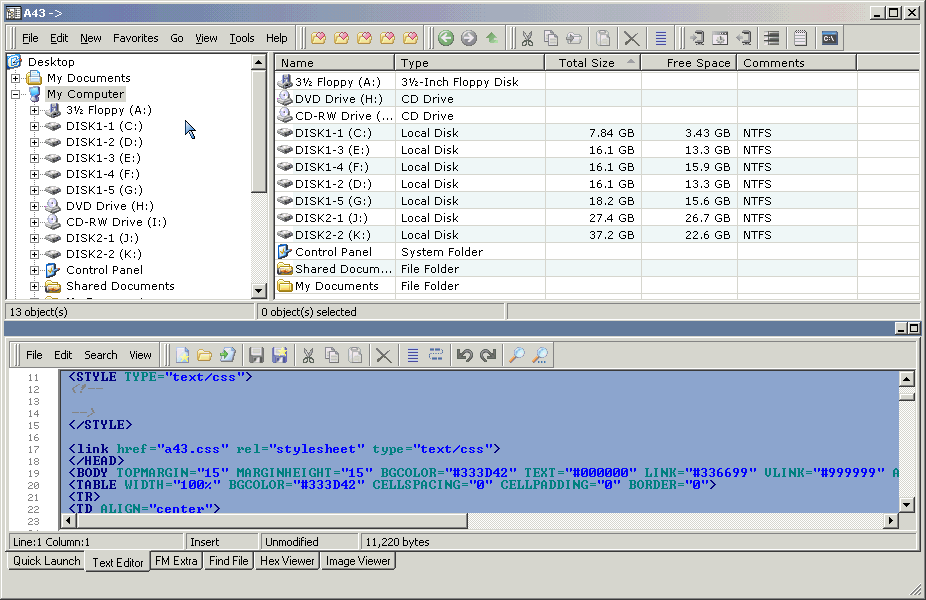Viewport: 926px width, 600px height.
Task: Click the green Up folder arrow
Action: point(491,39)
